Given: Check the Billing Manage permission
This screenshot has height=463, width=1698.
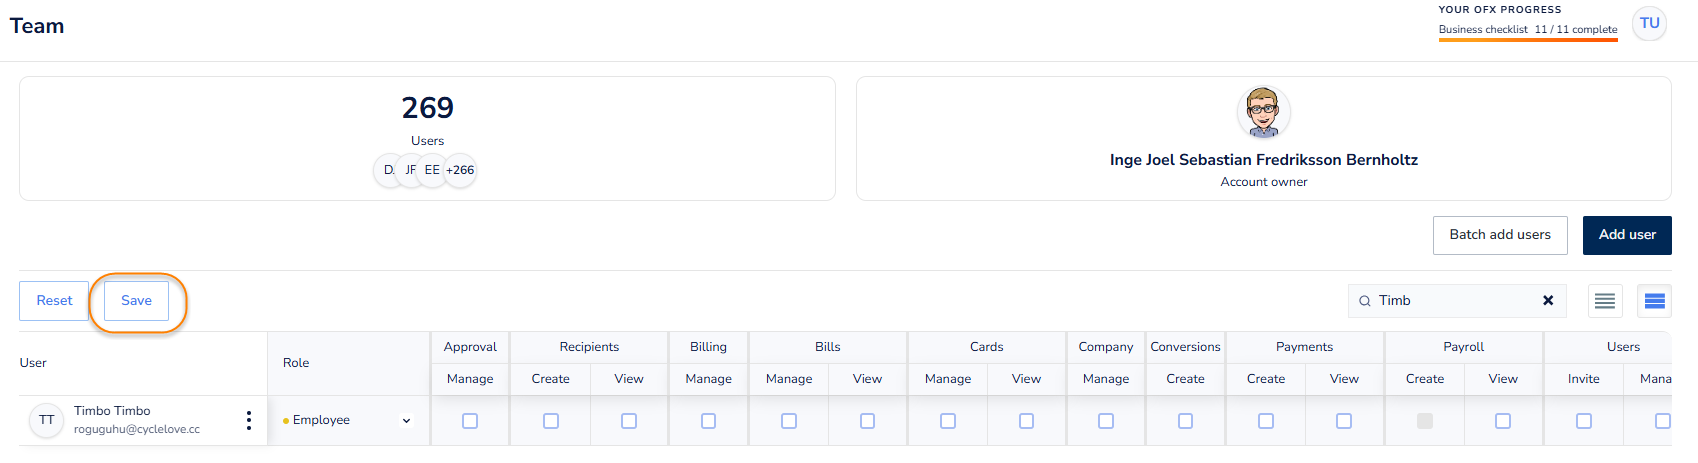Looking at the screenshot, I should click(x=708, y=421).
